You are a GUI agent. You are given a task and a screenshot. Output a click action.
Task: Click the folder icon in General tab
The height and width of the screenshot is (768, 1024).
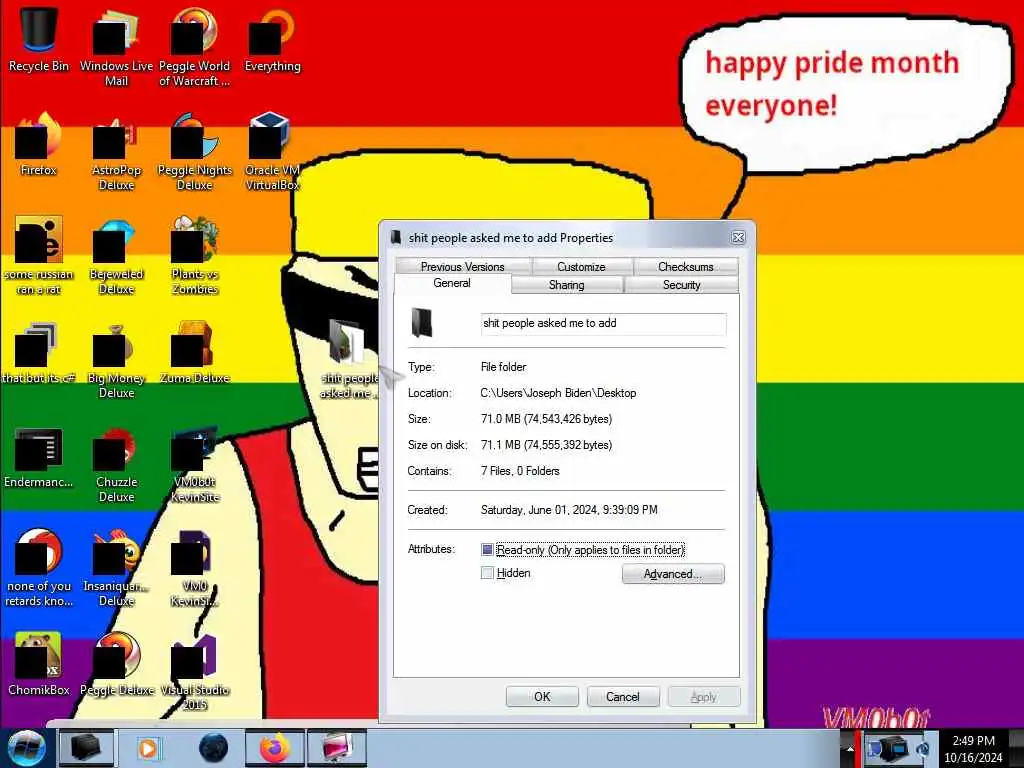pos(422,323)
